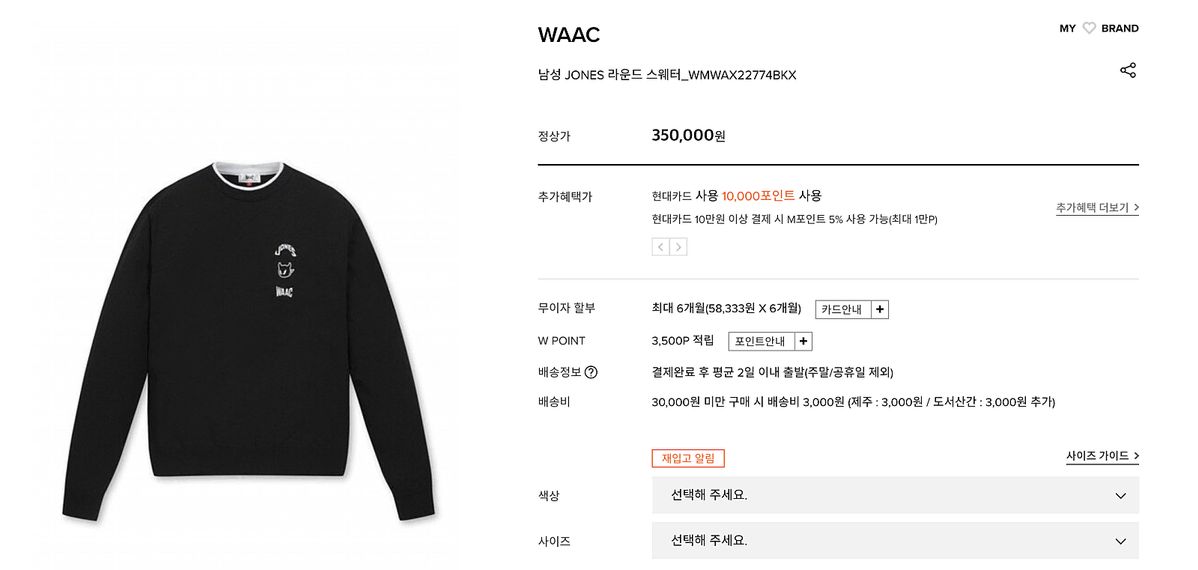This screenshot has width=1198, height=570.
Task: Open delivery info help question mark
Action: point(591,373)
